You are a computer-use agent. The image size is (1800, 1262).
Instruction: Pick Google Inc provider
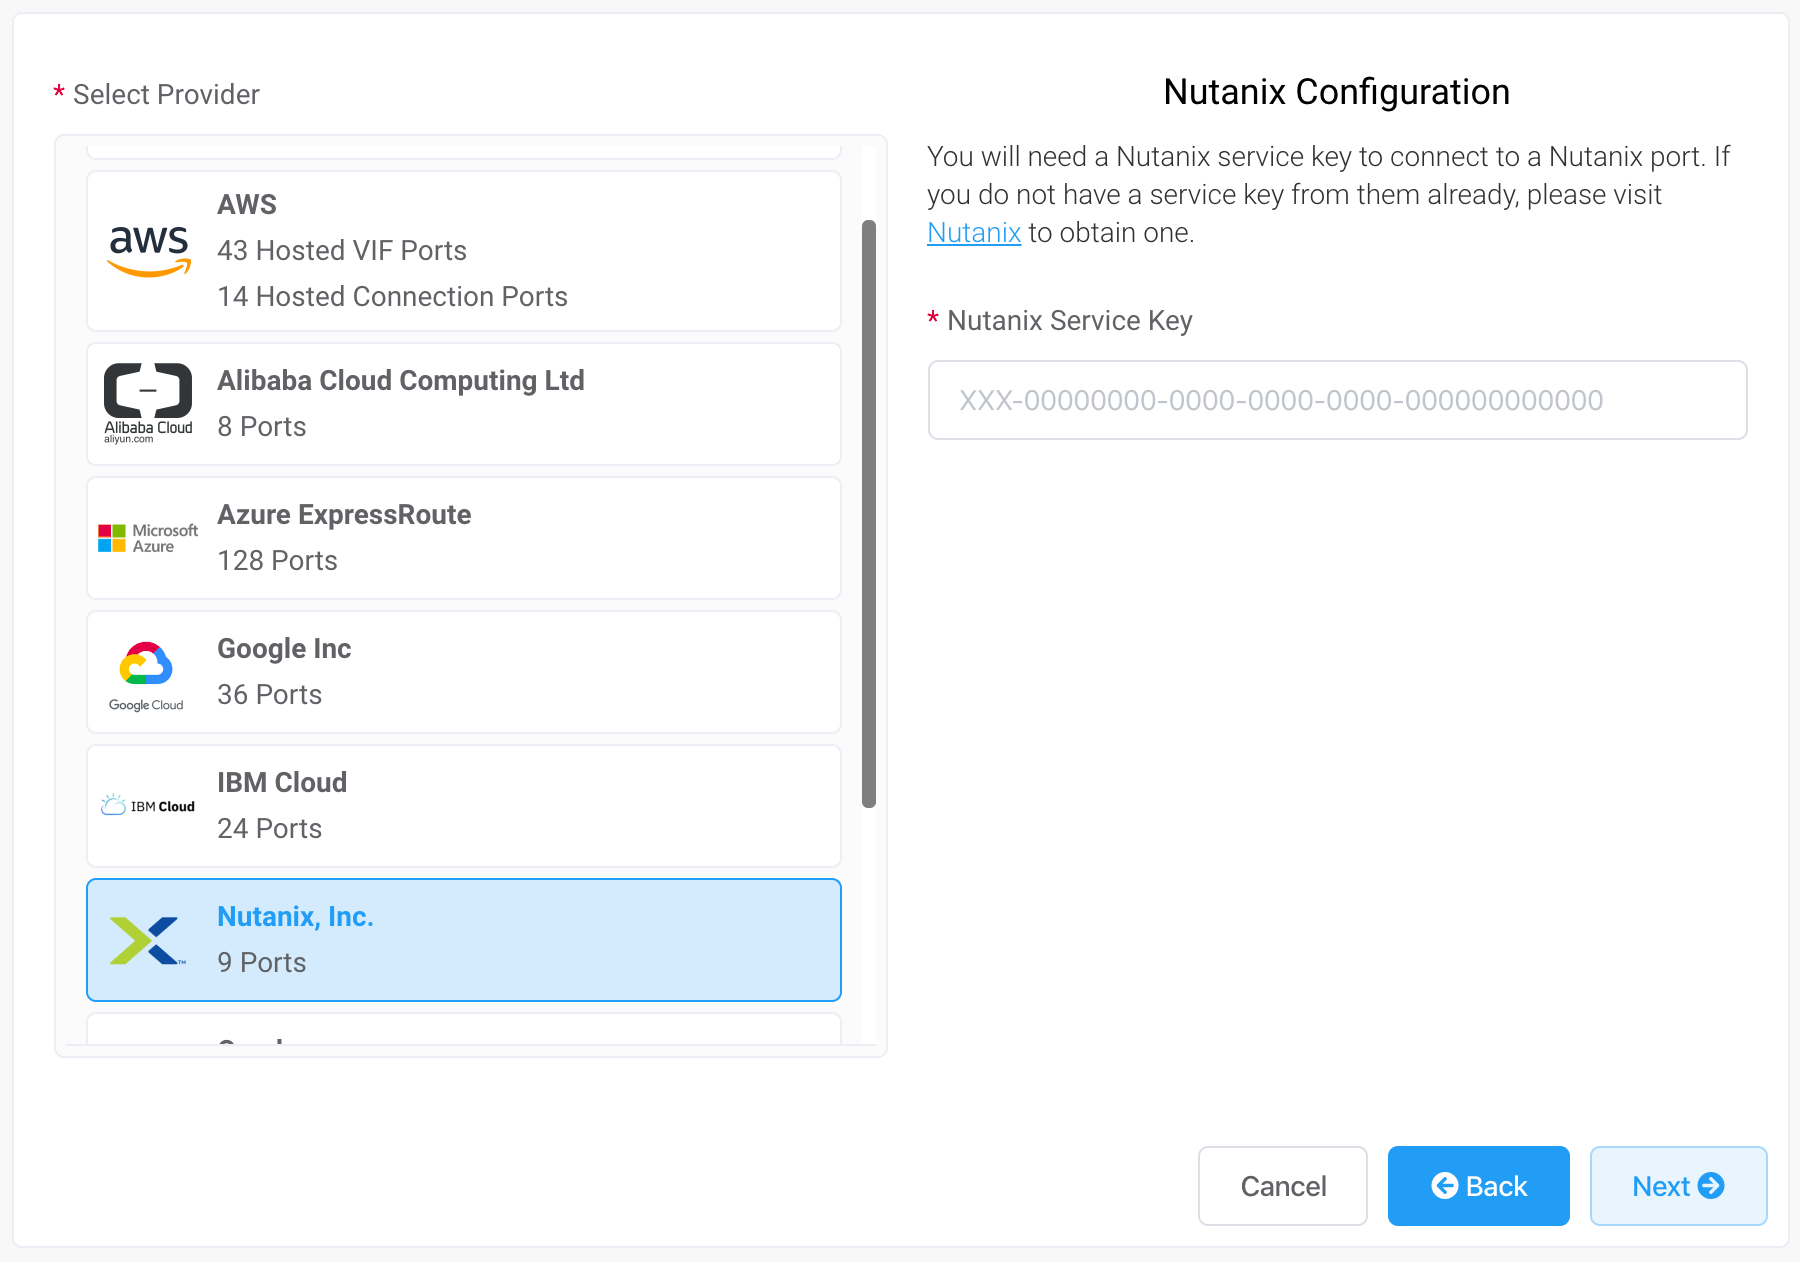464,672
